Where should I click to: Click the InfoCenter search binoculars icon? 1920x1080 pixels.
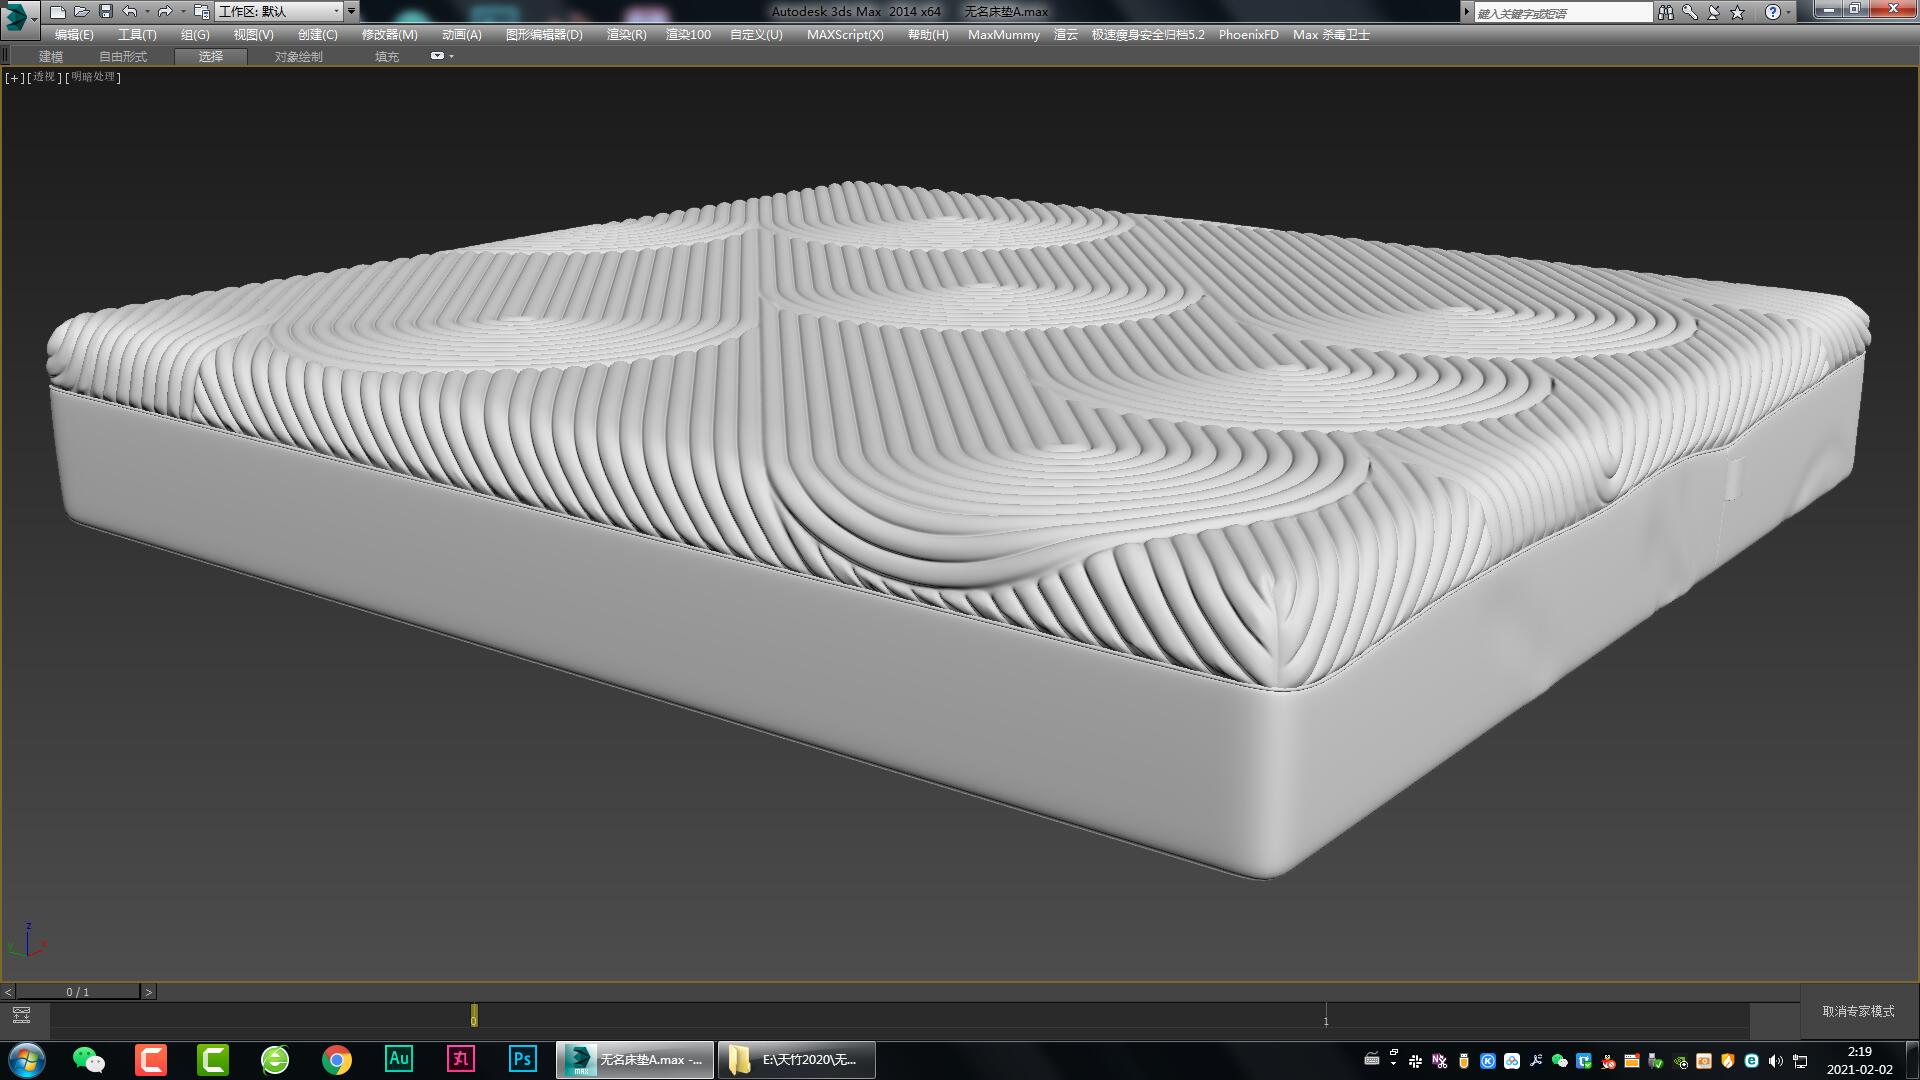point(1666,12)
